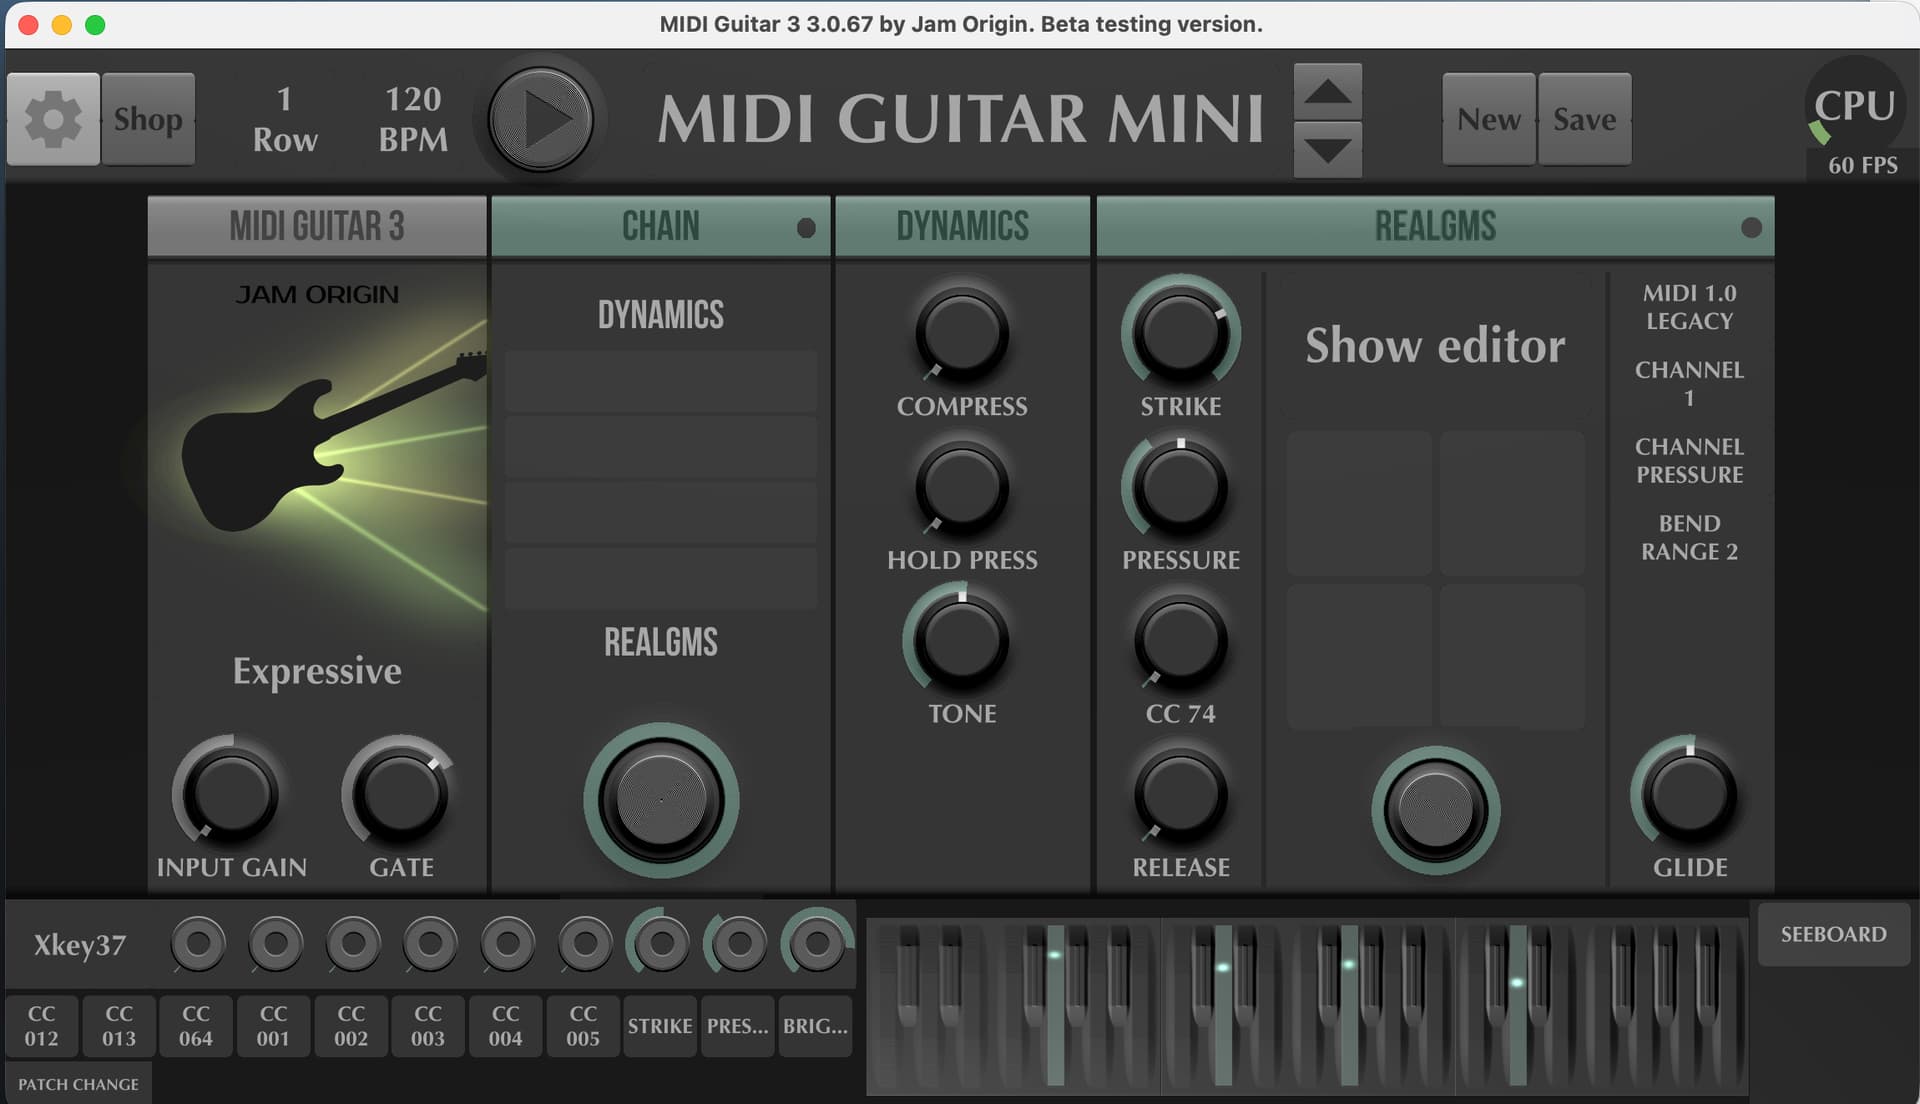Click the Shop button
The image size is (1920, 1104).
148,119
